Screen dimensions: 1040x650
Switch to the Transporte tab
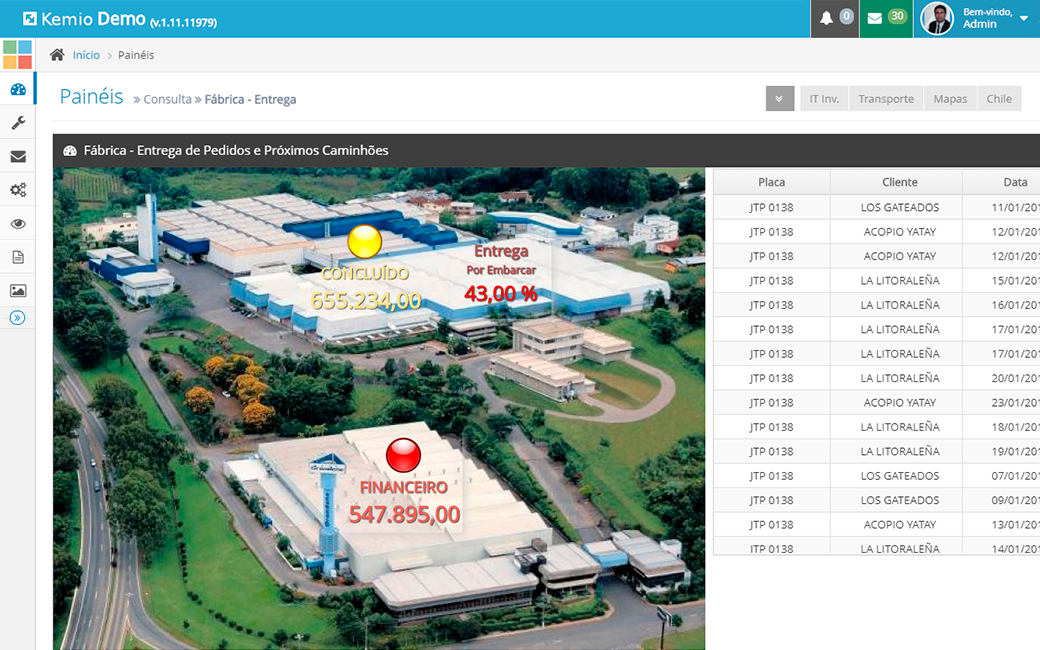(886, 99)
